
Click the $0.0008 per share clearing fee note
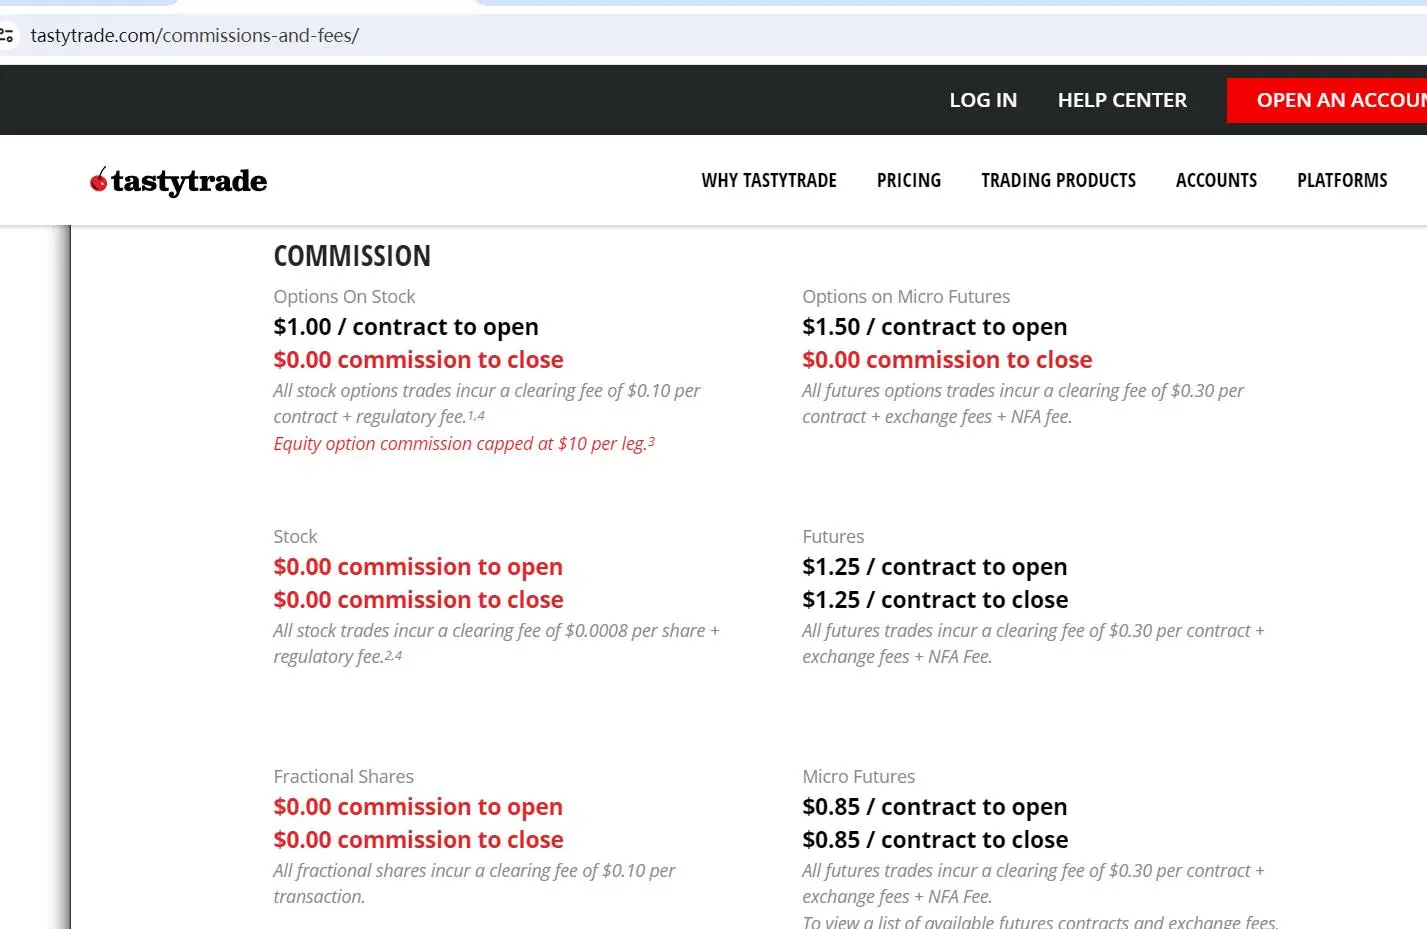(497, 644)
